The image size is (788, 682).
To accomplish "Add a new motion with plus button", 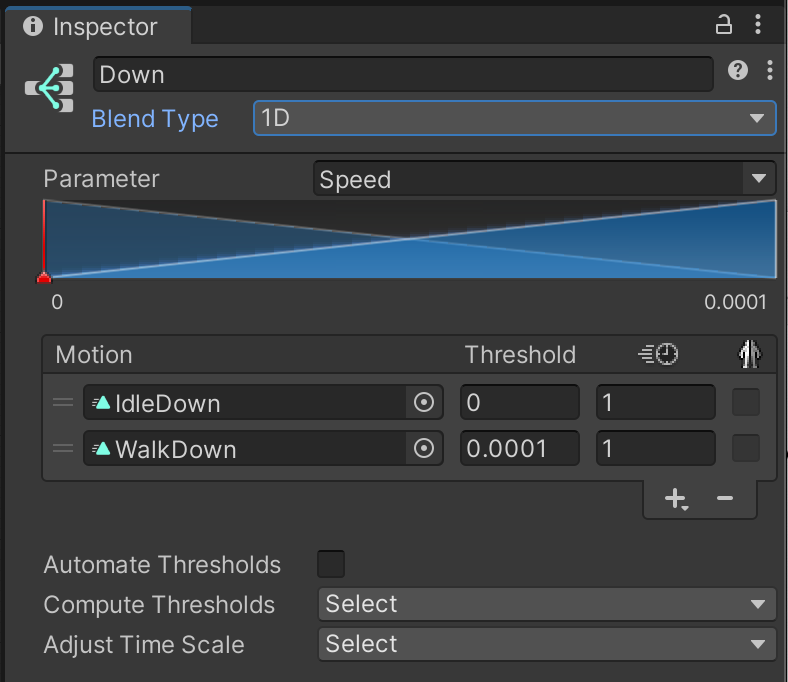I will (677, 499).
